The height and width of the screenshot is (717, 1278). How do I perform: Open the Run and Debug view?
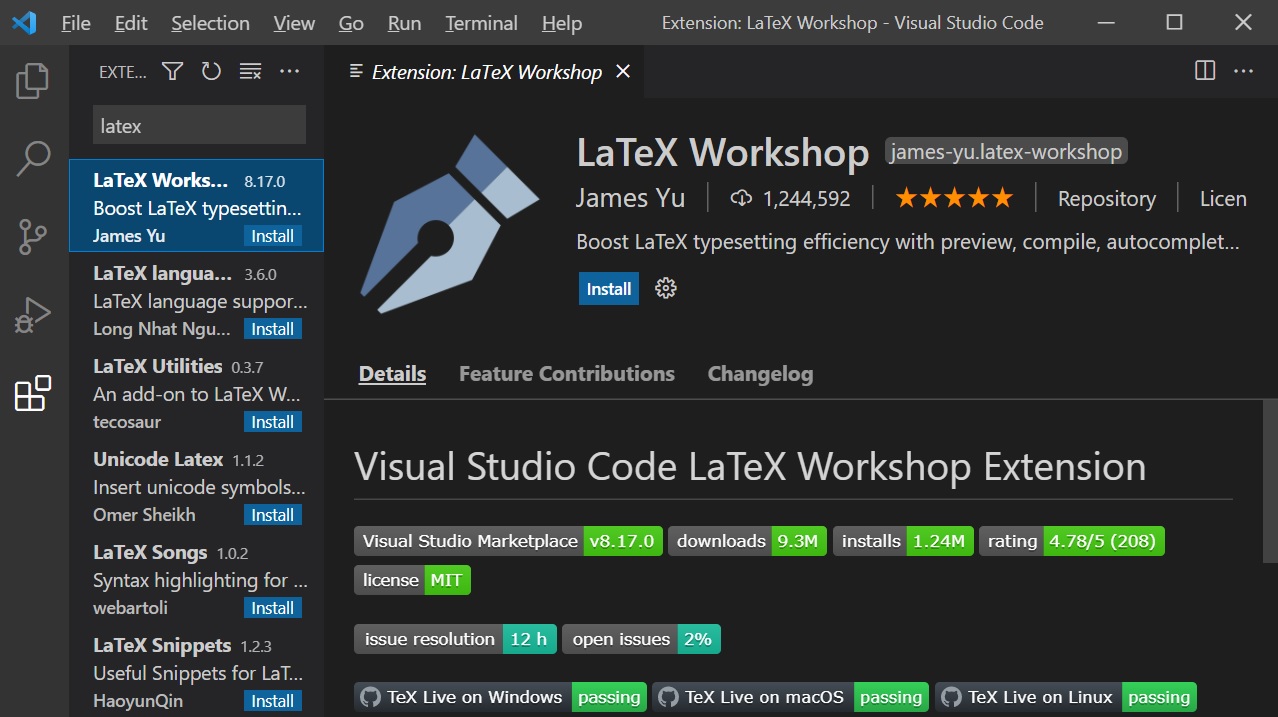[33, 315]
